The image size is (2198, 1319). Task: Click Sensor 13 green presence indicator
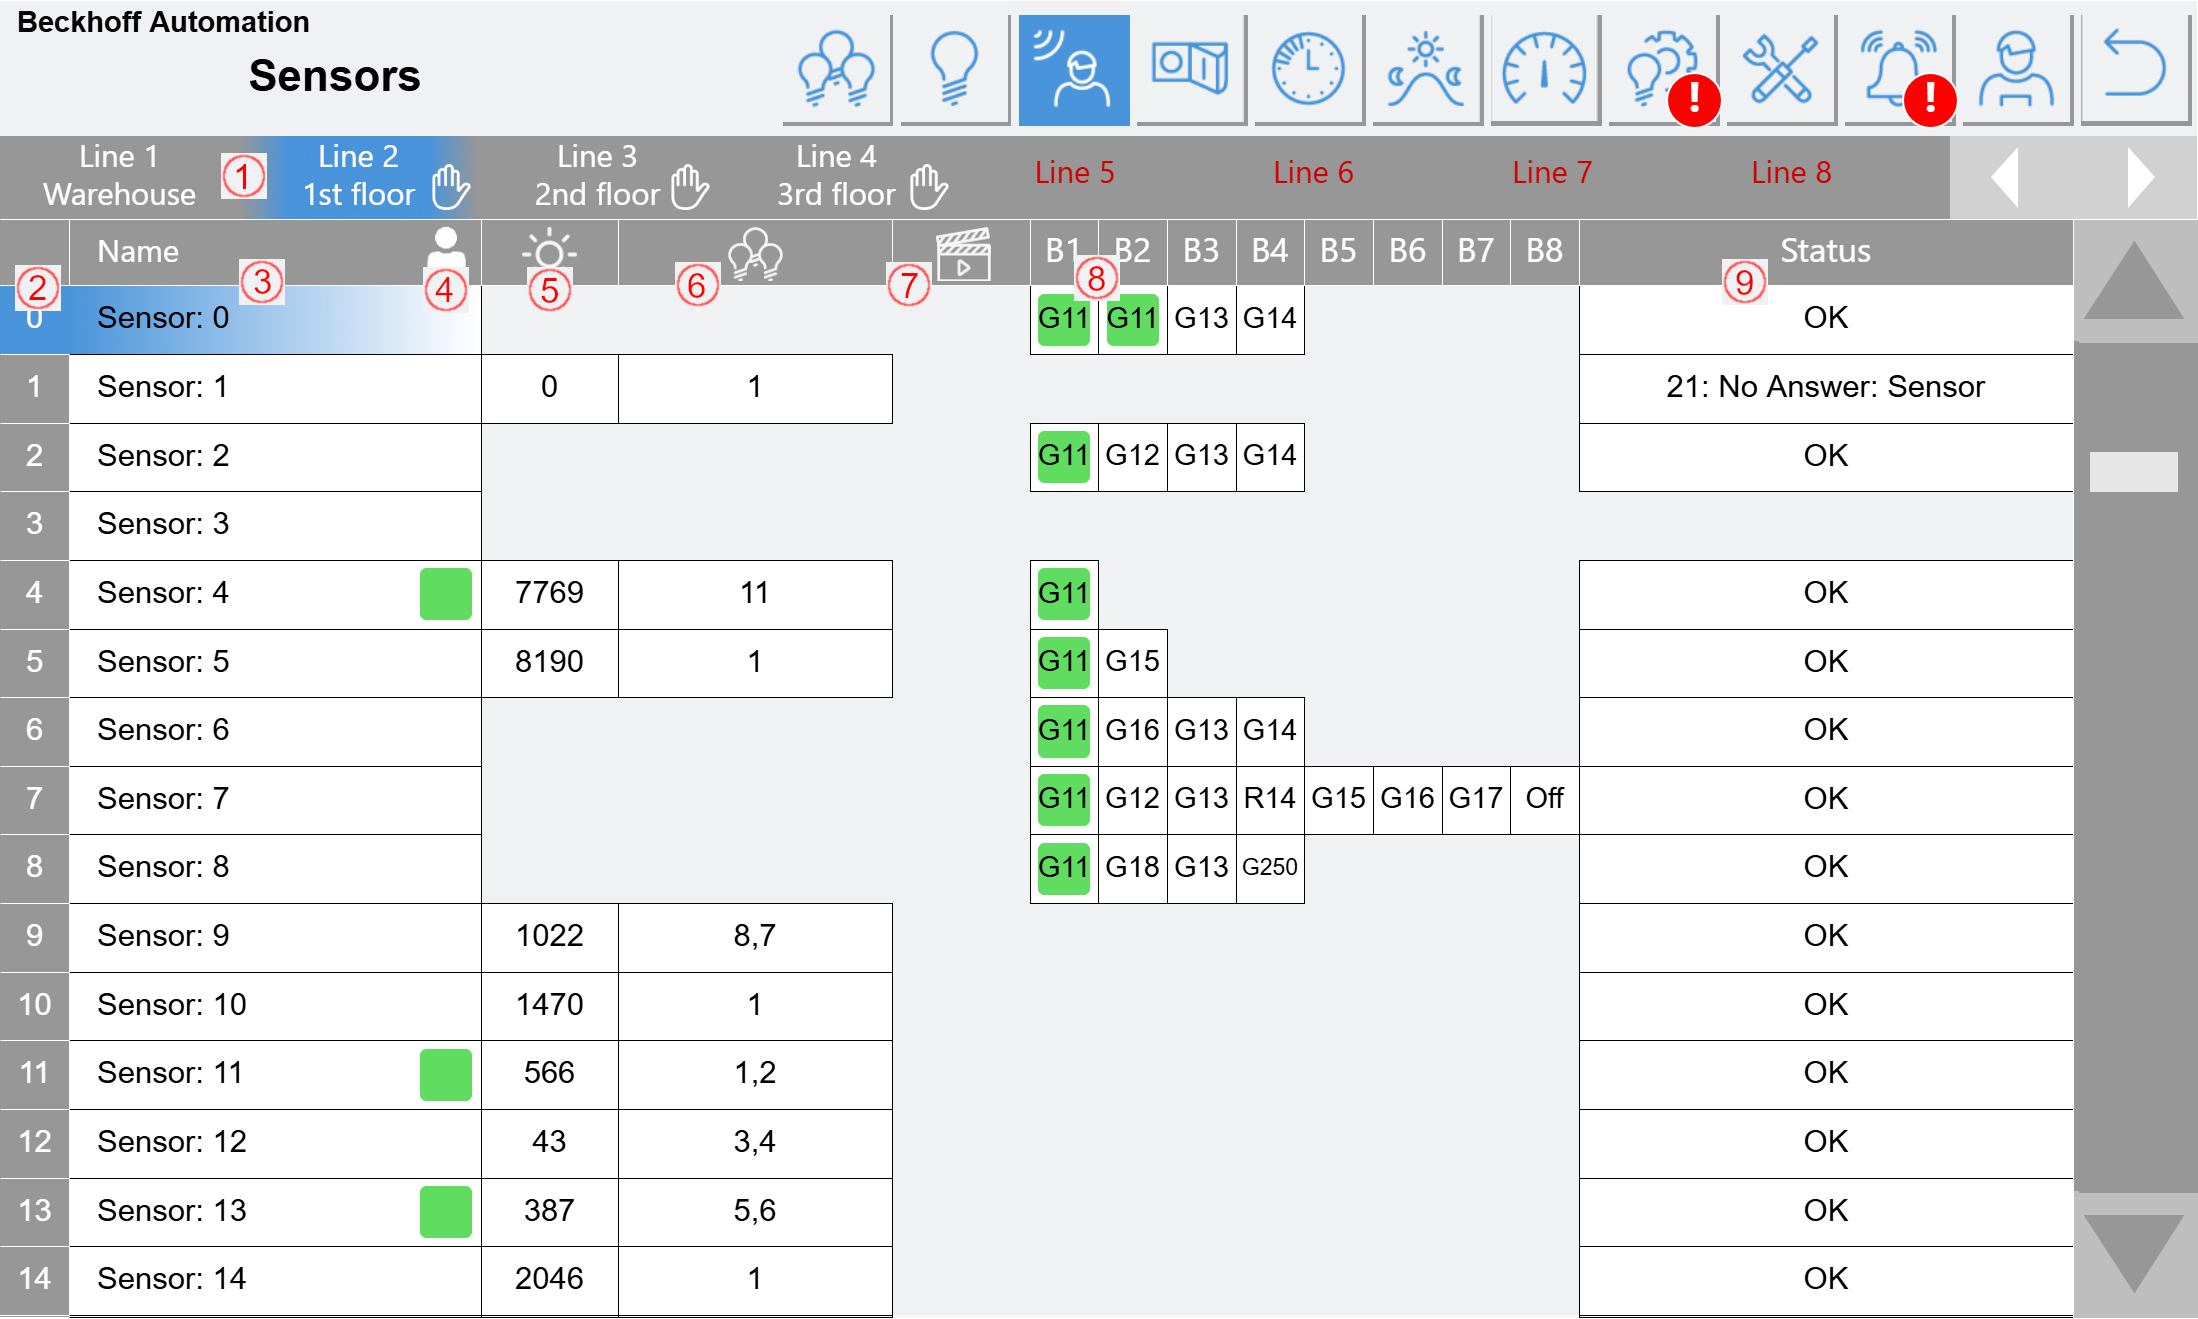pyautogui.click(x=446, y=1212)
